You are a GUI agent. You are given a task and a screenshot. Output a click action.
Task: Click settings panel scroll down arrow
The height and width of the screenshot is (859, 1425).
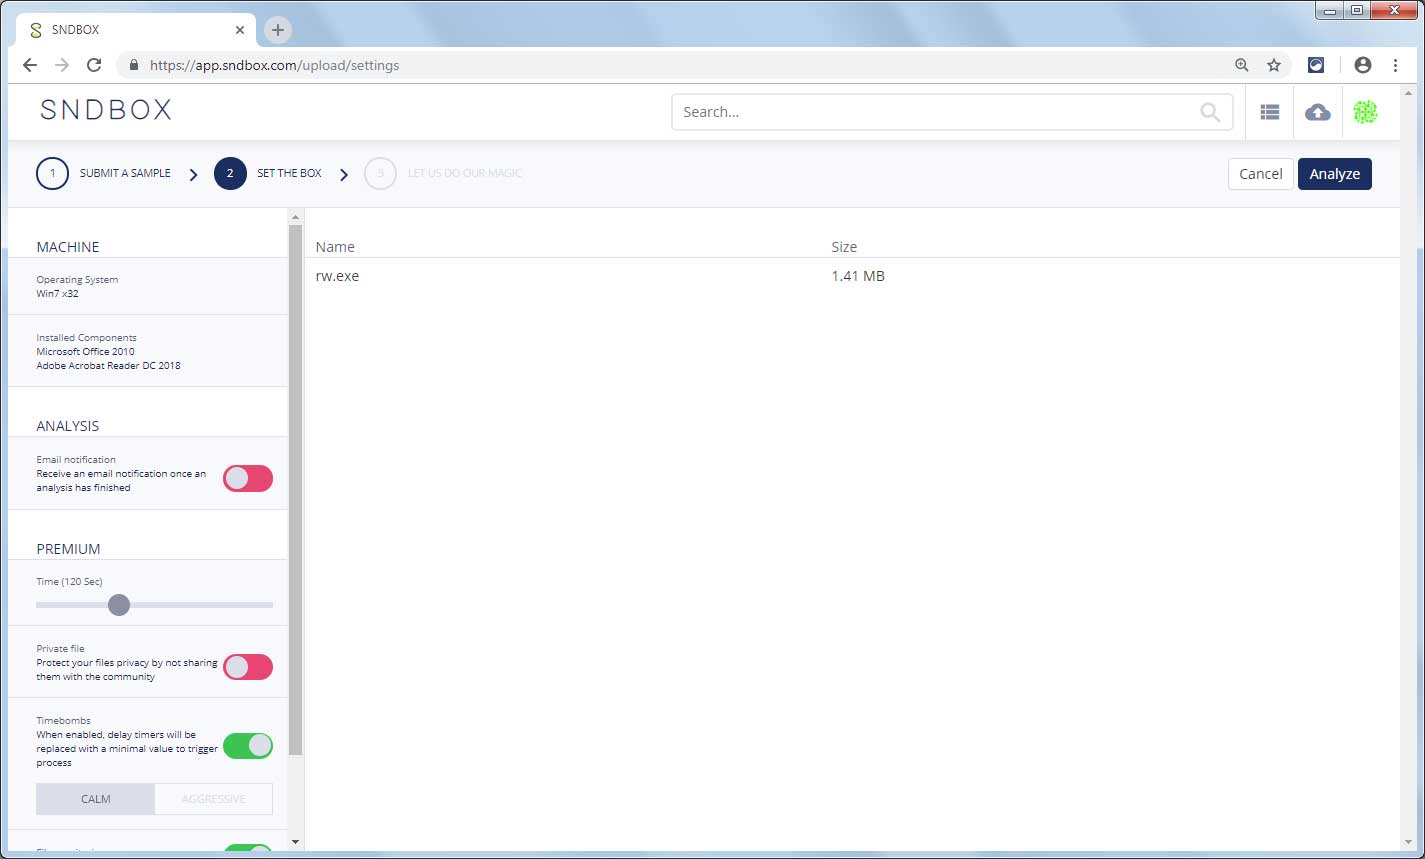(x=295, y=842)
